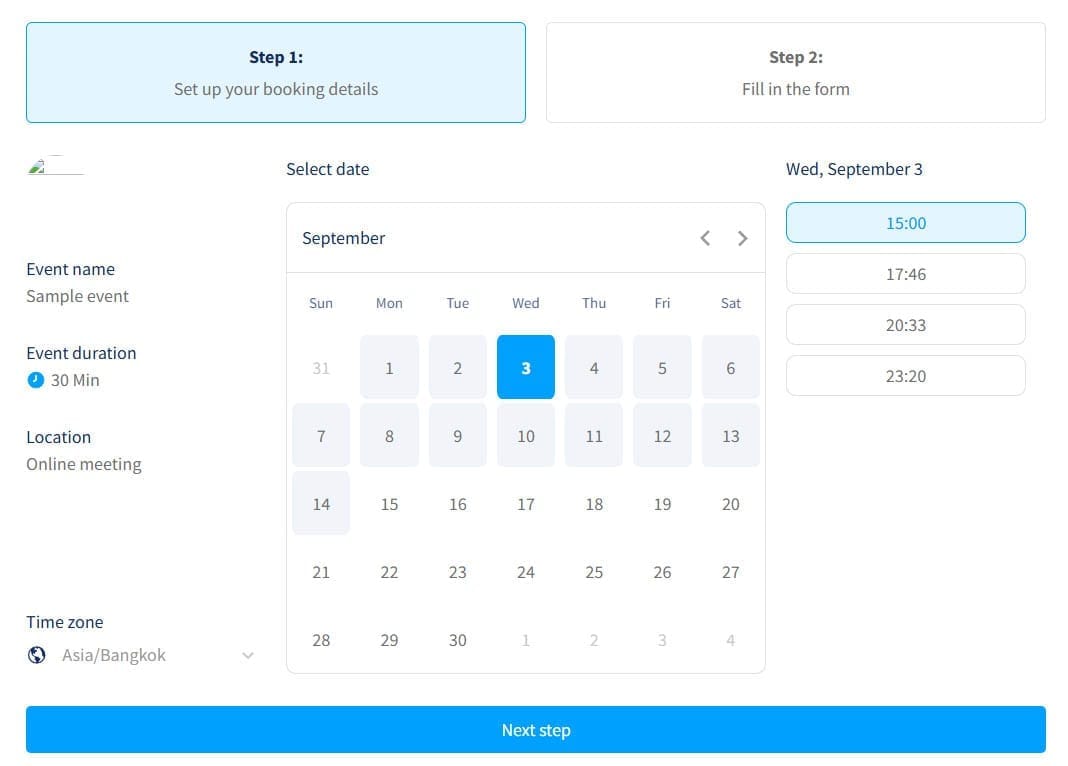Pick September 14 on the calendar
The image size is (1068, 766).
click(x=321, y=504)
